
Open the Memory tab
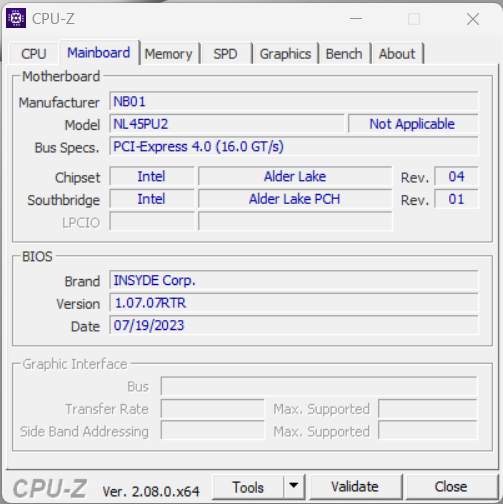[x=169, y=54]
